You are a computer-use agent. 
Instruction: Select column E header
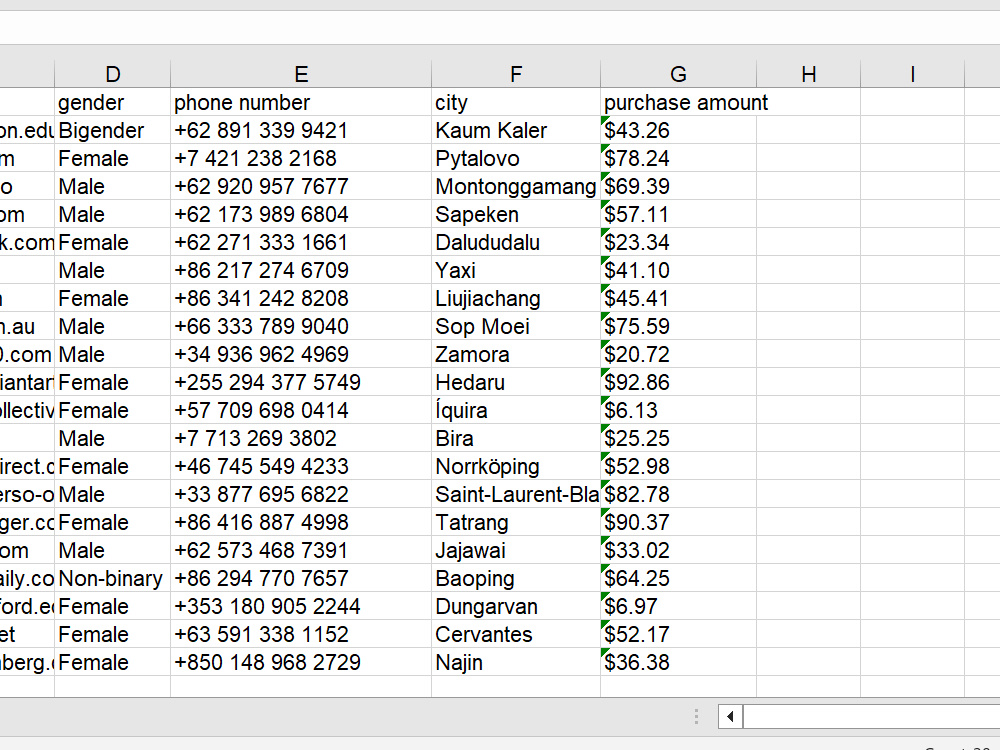coord(301,74)
